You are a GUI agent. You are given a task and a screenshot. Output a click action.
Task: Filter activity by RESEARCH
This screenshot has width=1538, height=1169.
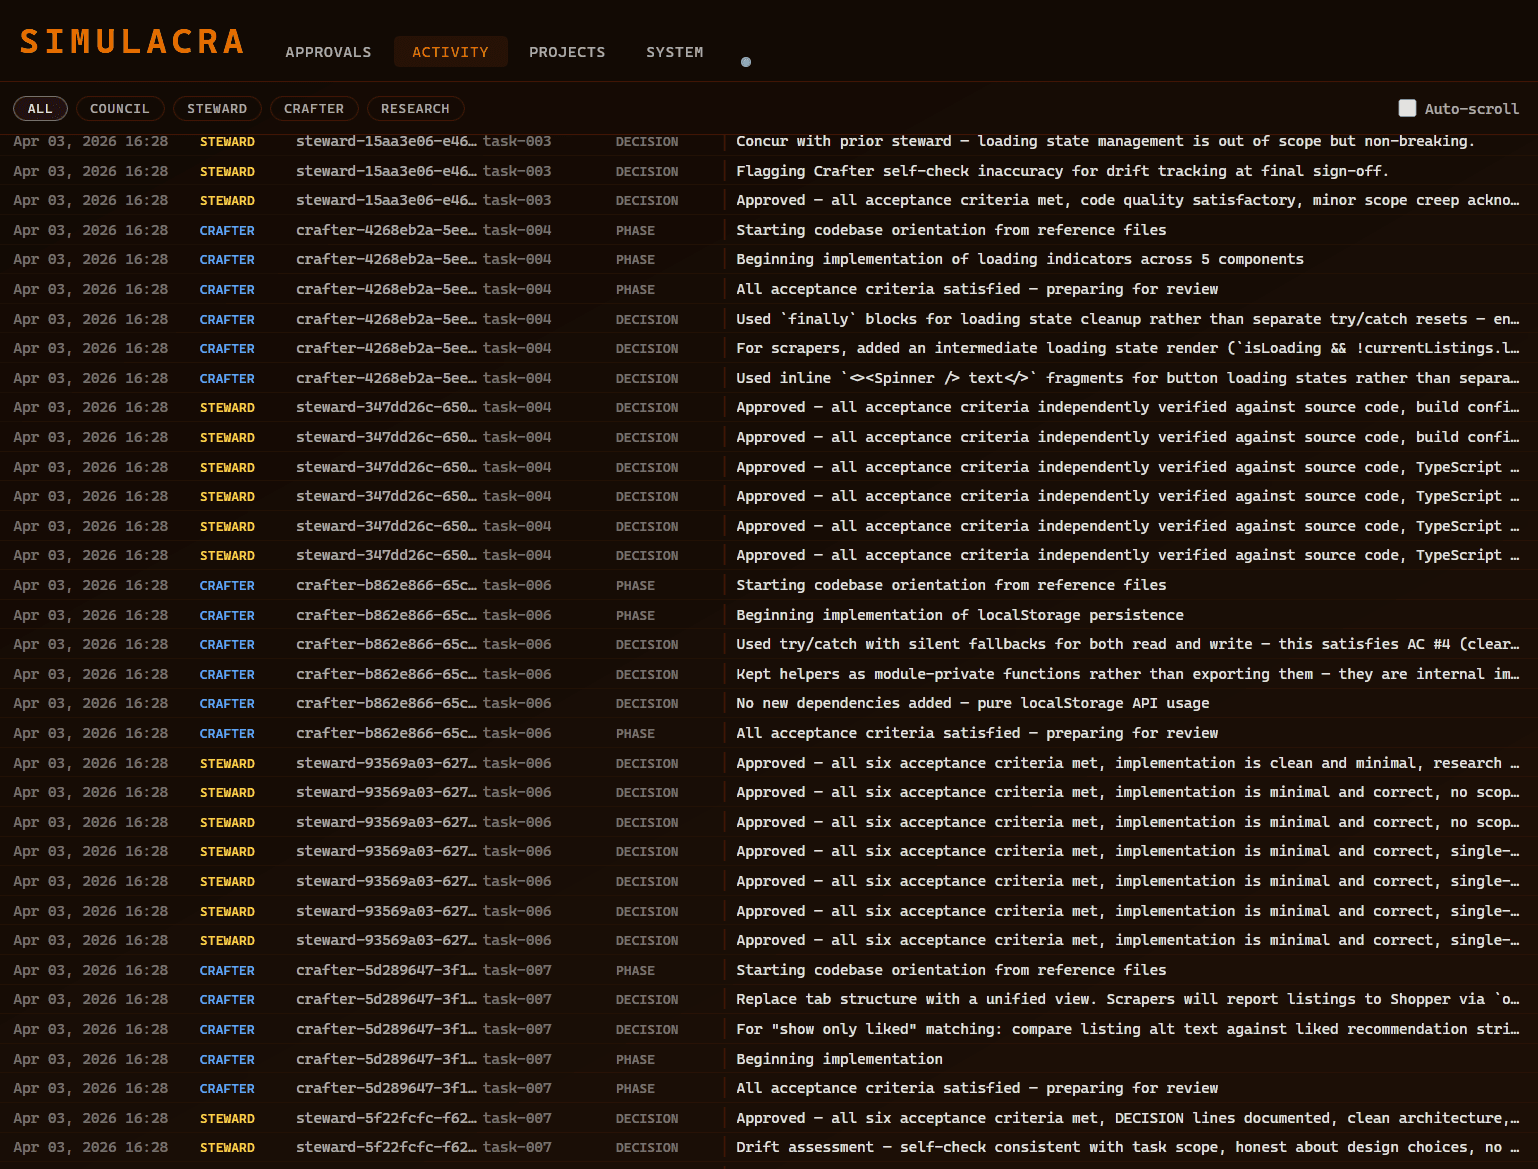point(415,109)
